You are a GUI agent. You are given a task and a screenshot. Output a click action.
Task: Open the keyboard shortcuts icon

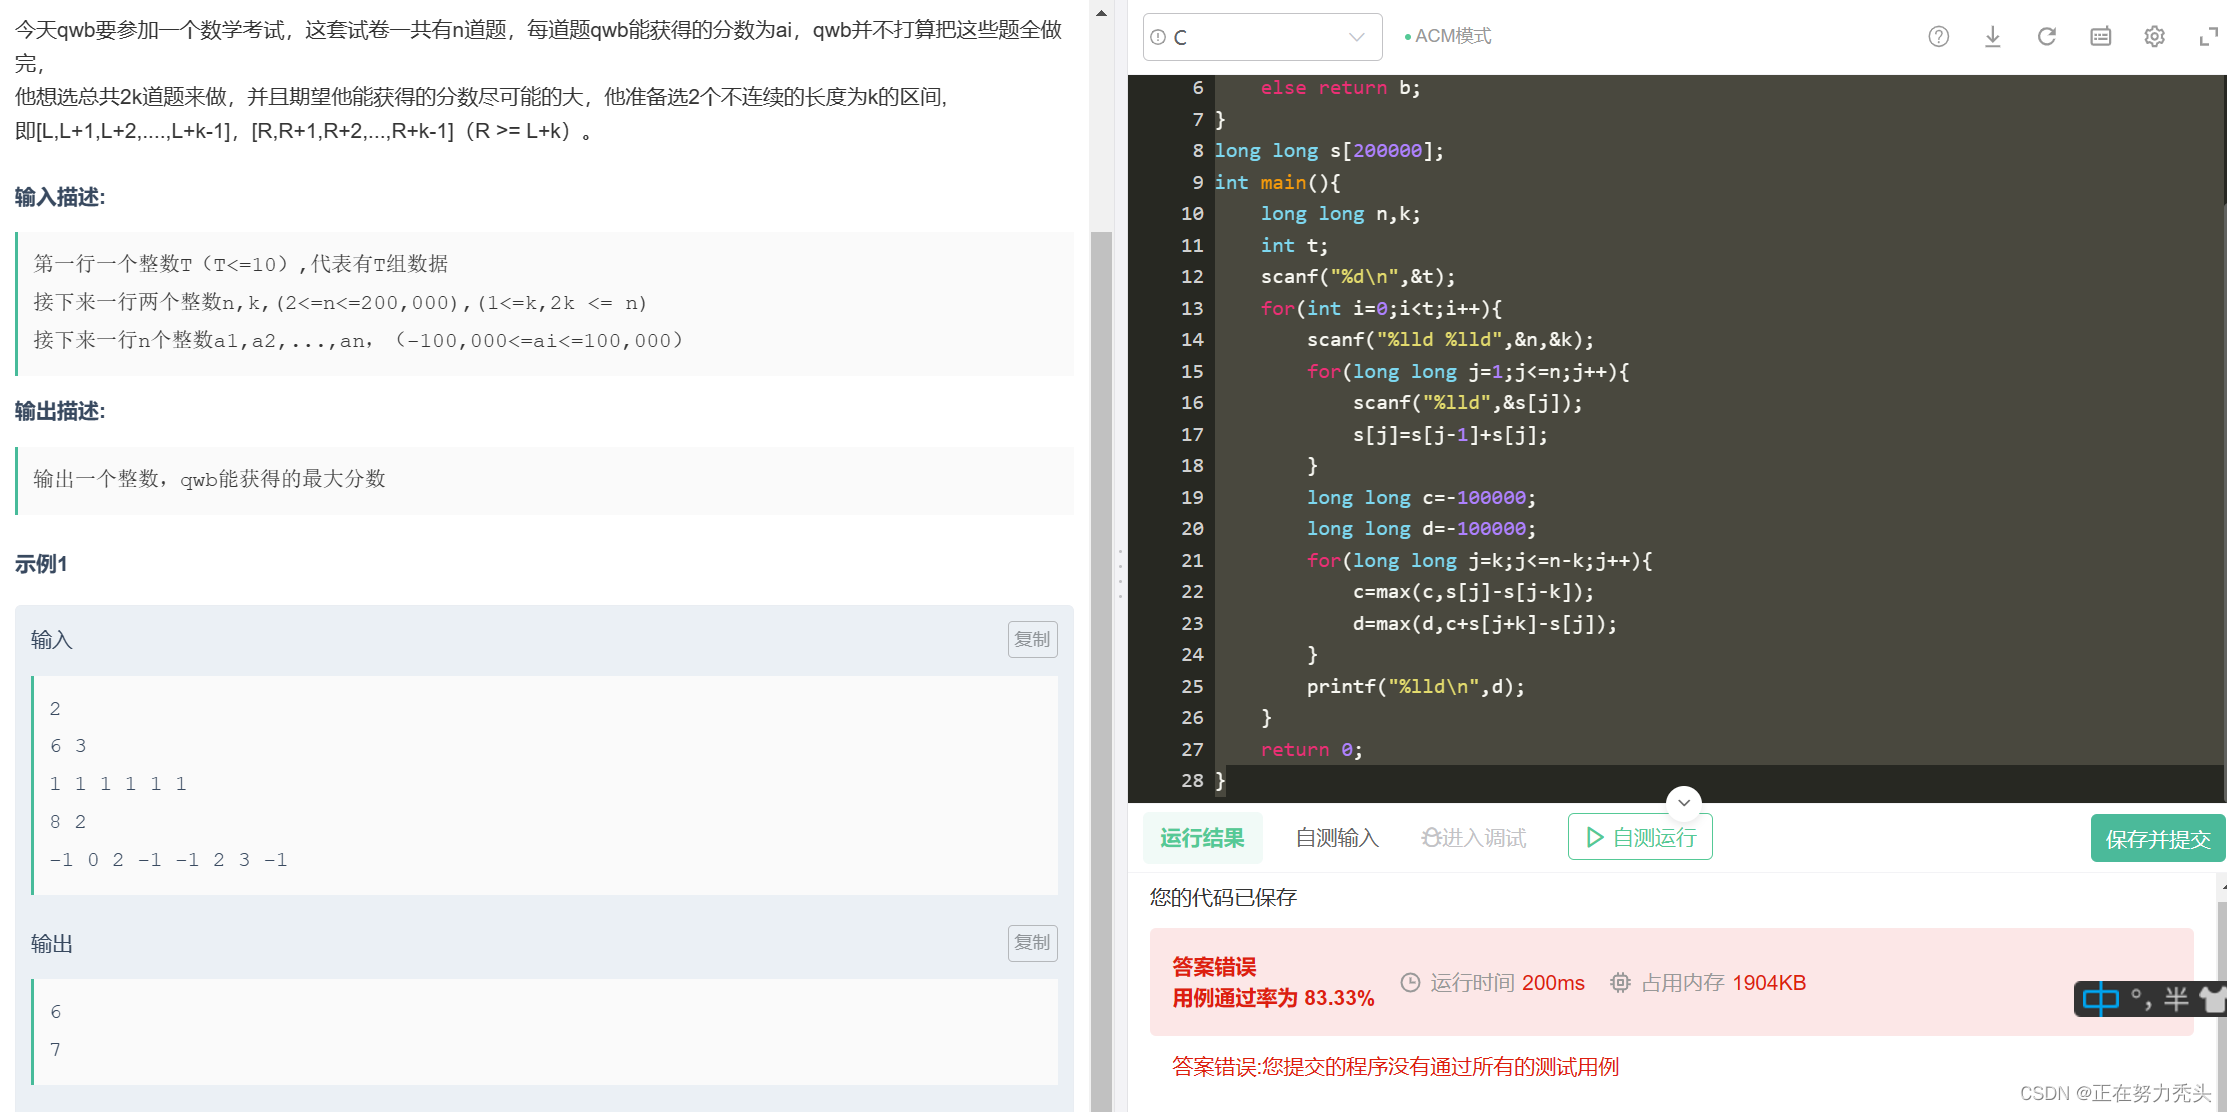click(2100, 37)
